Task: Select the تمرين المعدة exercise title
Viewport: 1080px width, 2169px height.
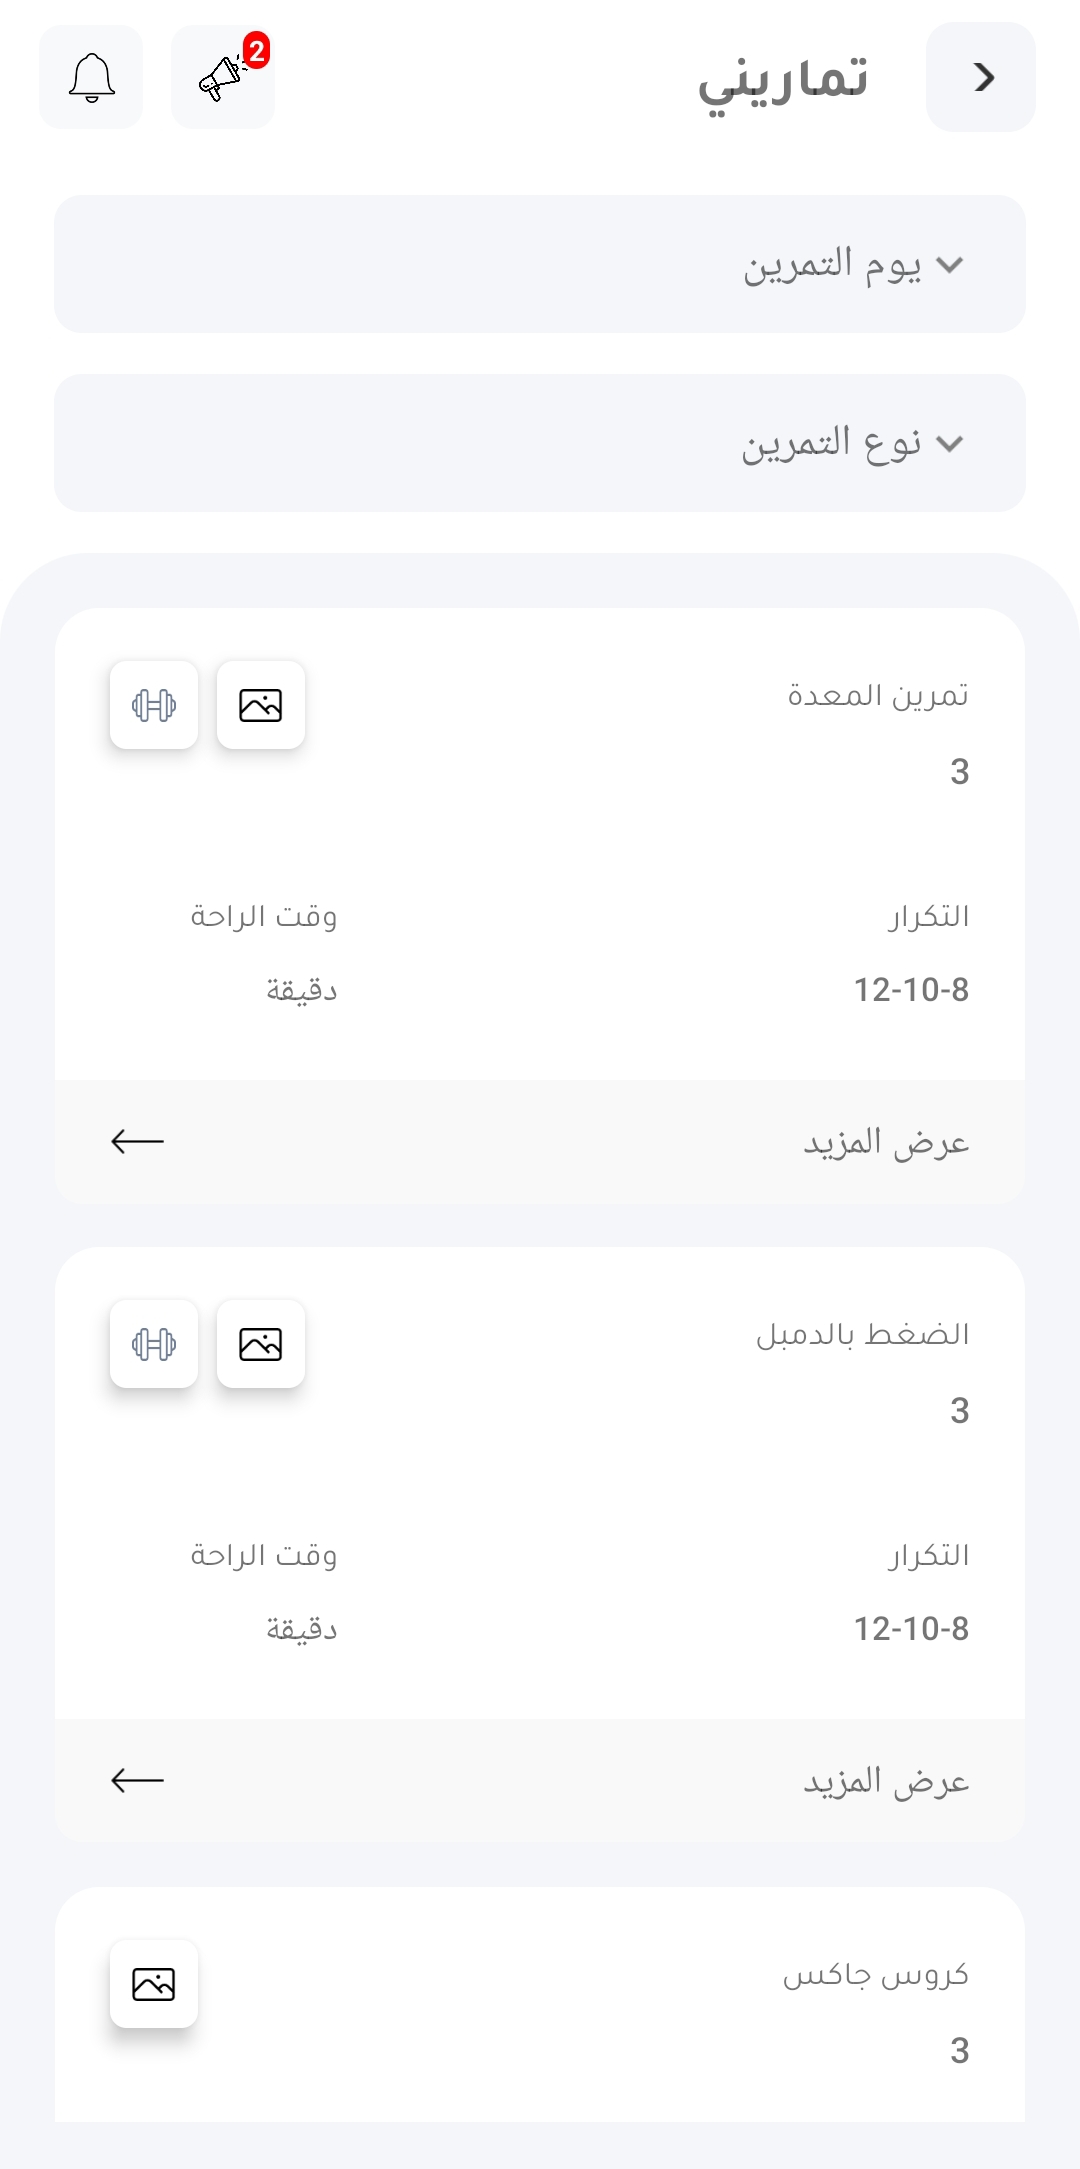Action: coord(878,695)
